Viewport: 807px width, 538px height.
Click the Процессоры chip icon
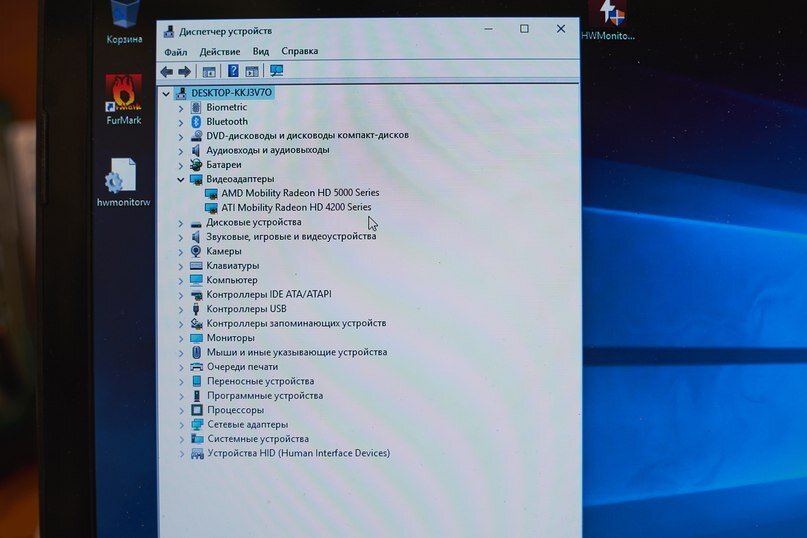click(x=197, y=410)
